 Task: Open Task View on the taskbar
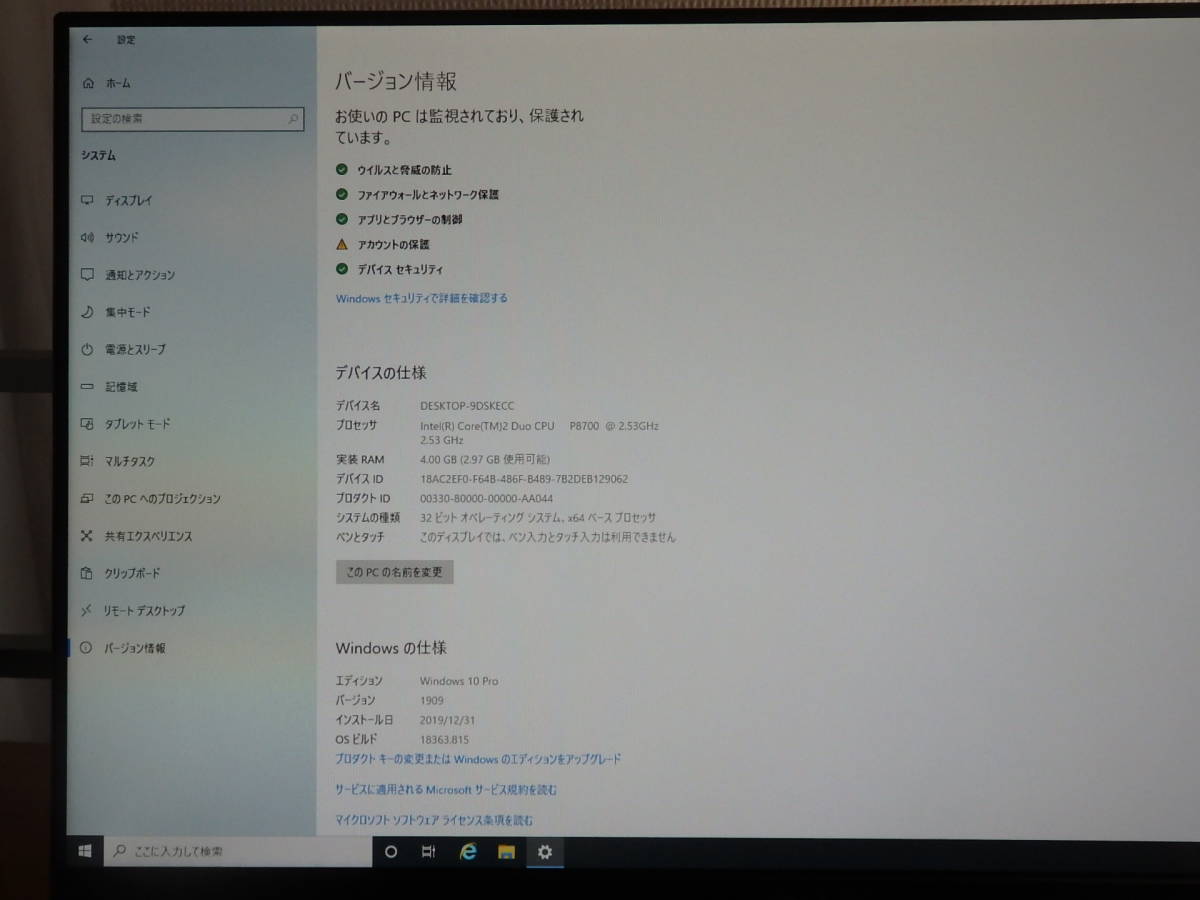pyautogui.click(x=428, y=852)
